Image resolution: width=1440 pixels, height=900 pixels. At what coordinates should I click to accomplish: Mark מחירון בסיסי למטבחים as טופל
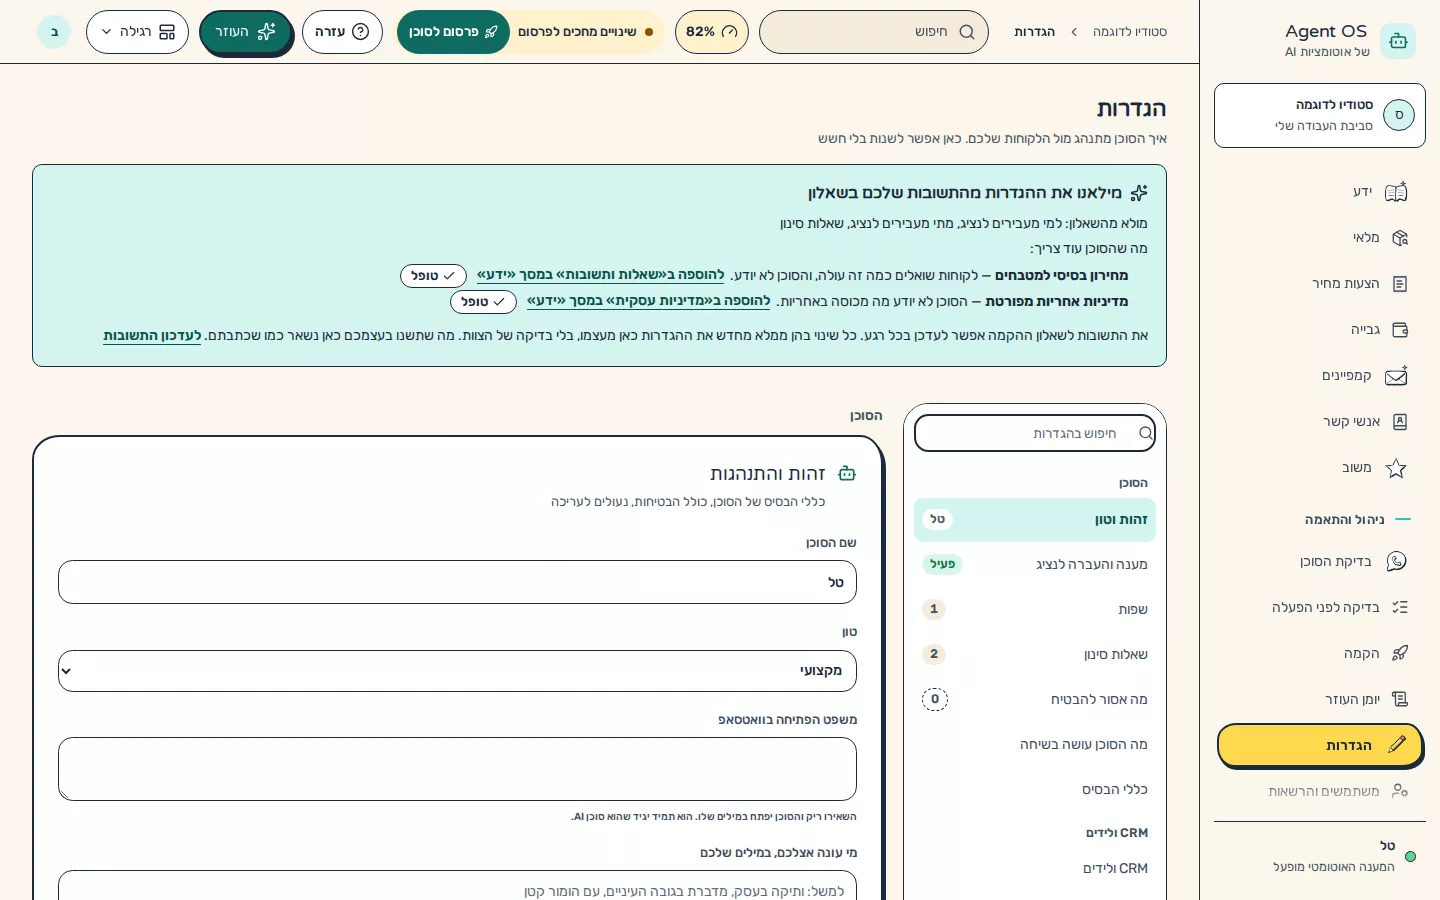[433, 276]
